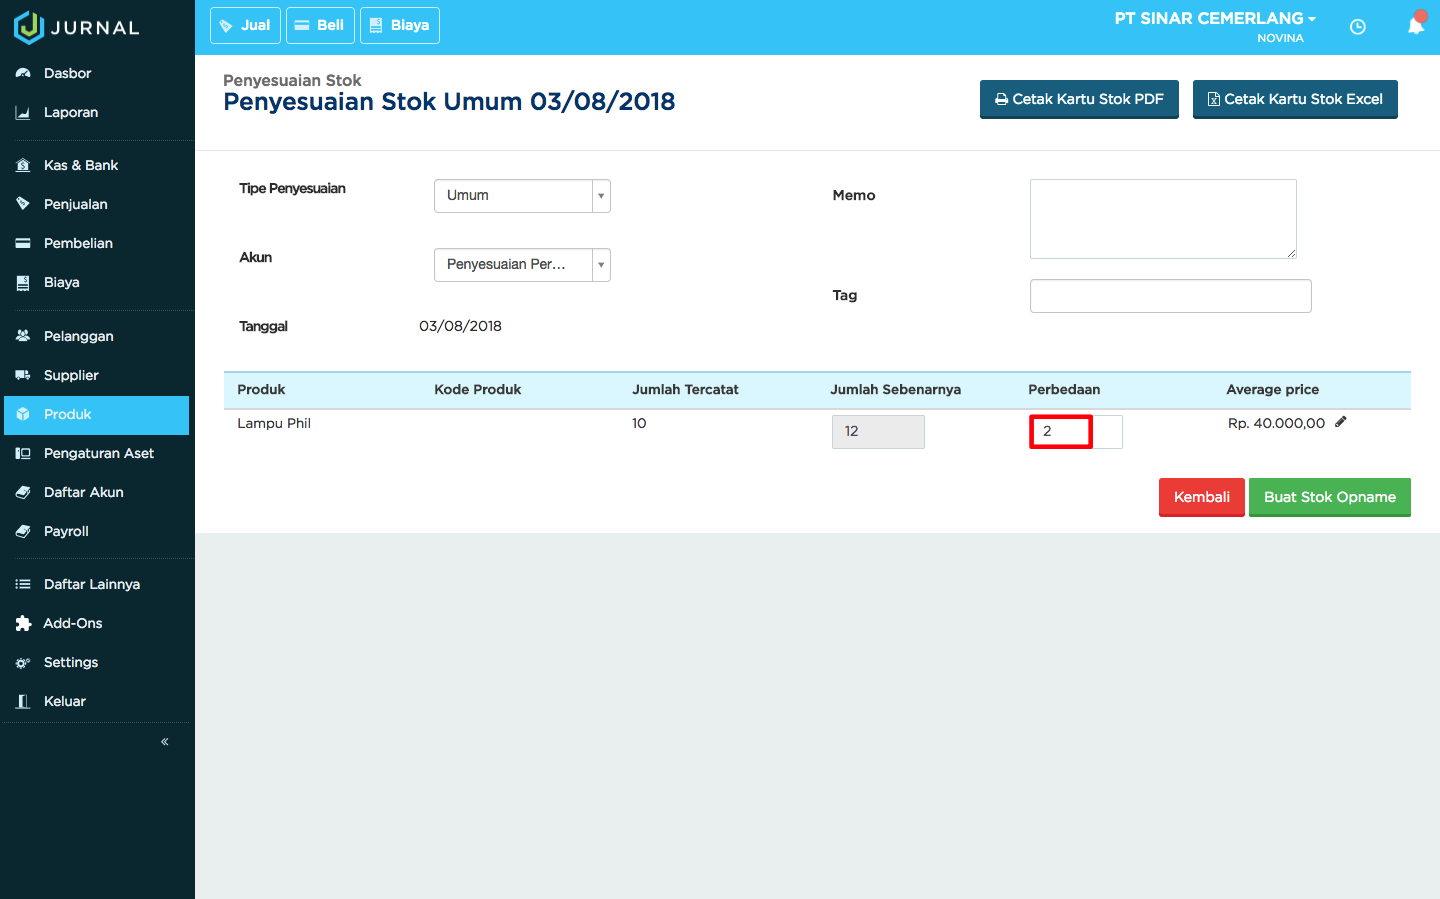This screenshot has width=1440, height=899.
Task: Open the recent activity clock icon
Action: click(x=1358, y=27)
